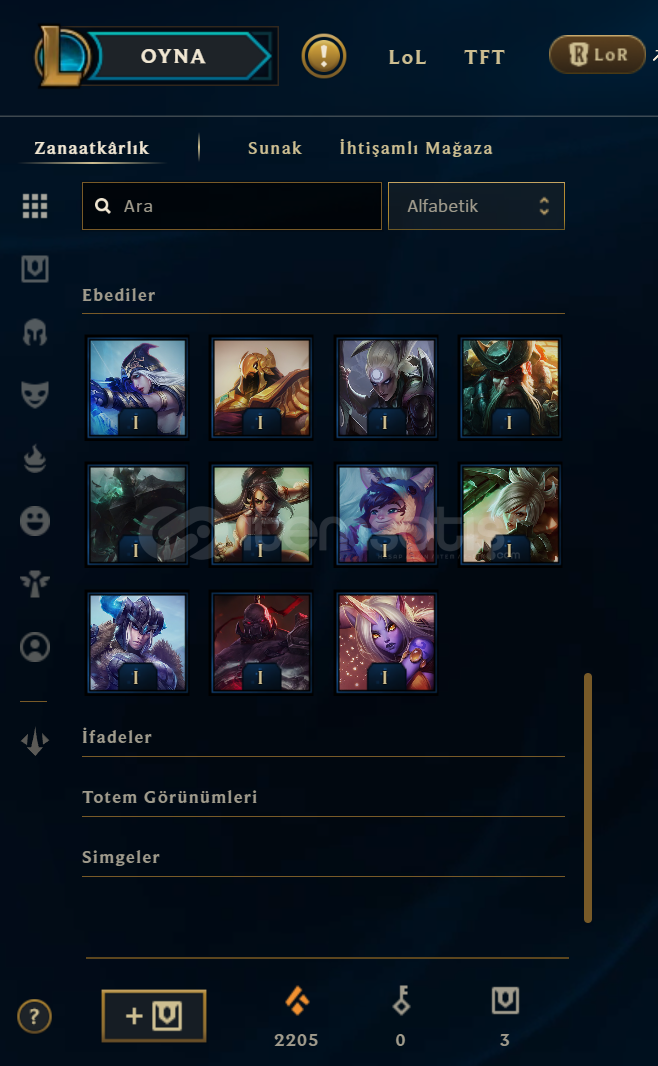The width and height of the screenshot is (658, 1066).
Task: Click the OYNA play button
Action: (x=173, y=56)
